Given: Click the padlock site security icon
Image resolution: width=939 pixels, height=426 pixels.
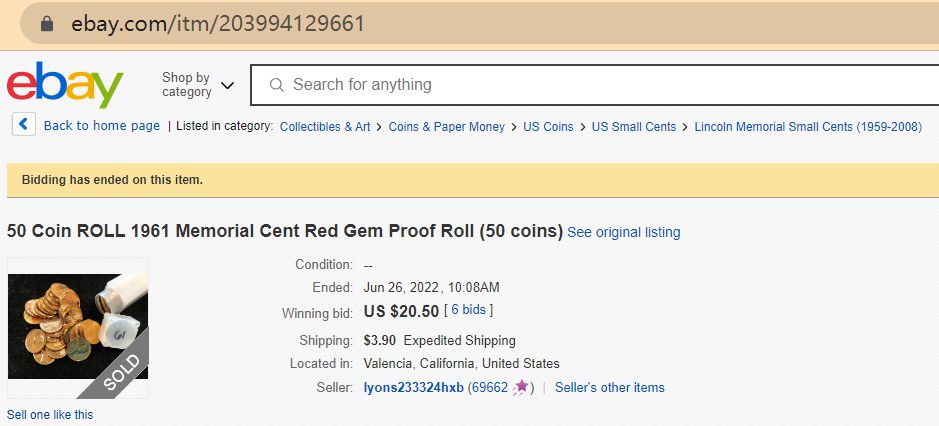Looking at the screenshot, I should point(45,24).
